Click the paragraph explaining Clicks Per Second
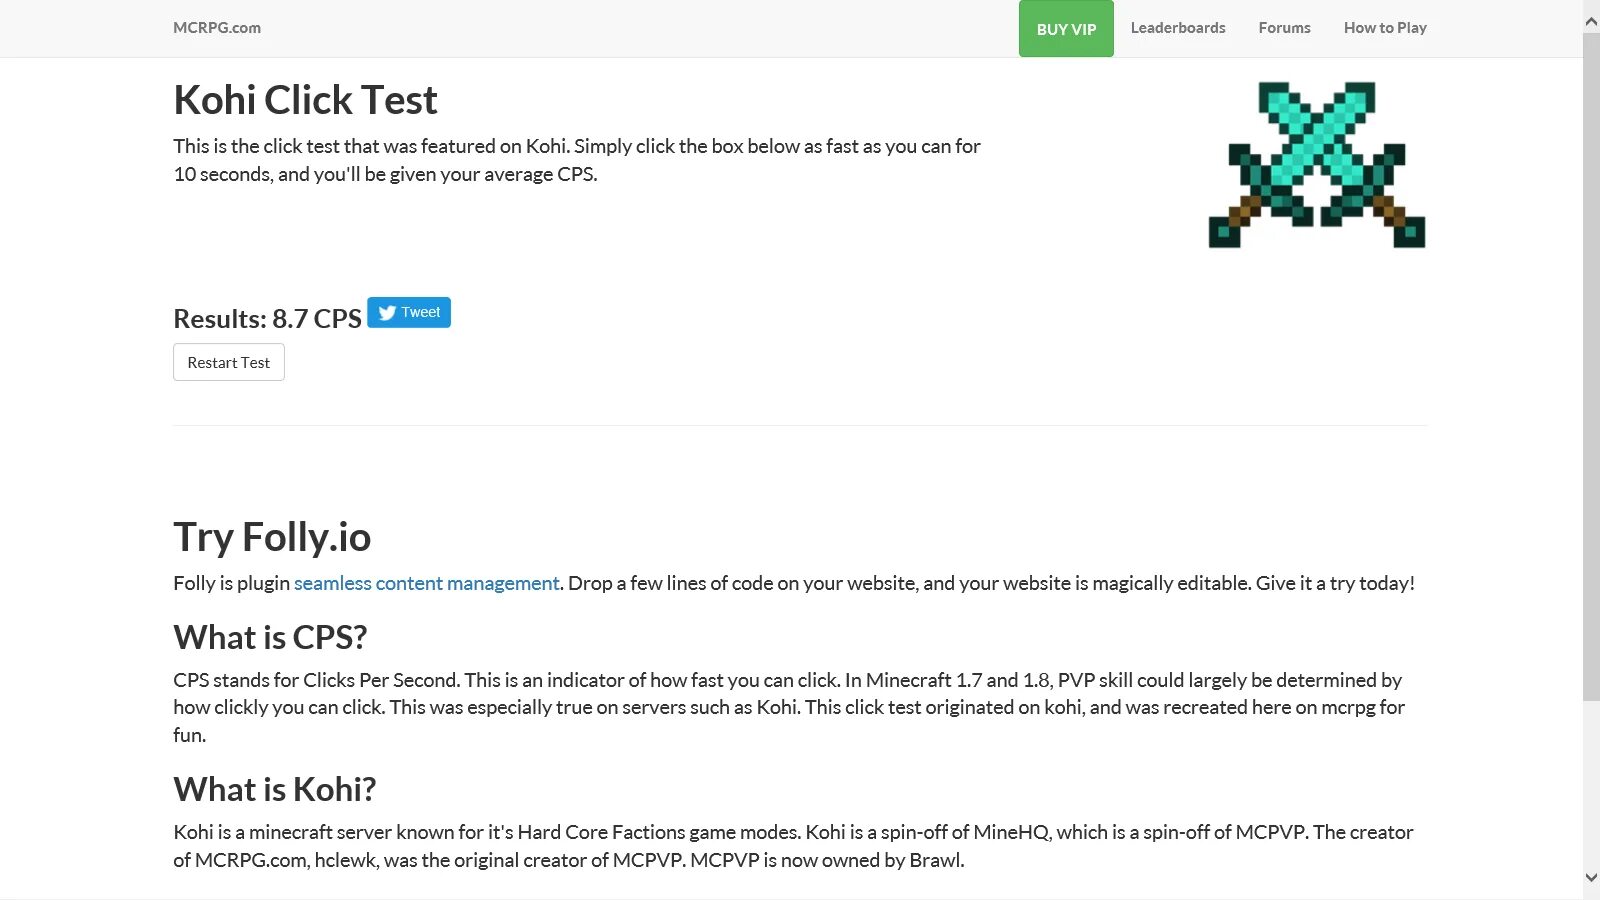1600x900 pixels. pyautogui.click(x=788, y=707)
